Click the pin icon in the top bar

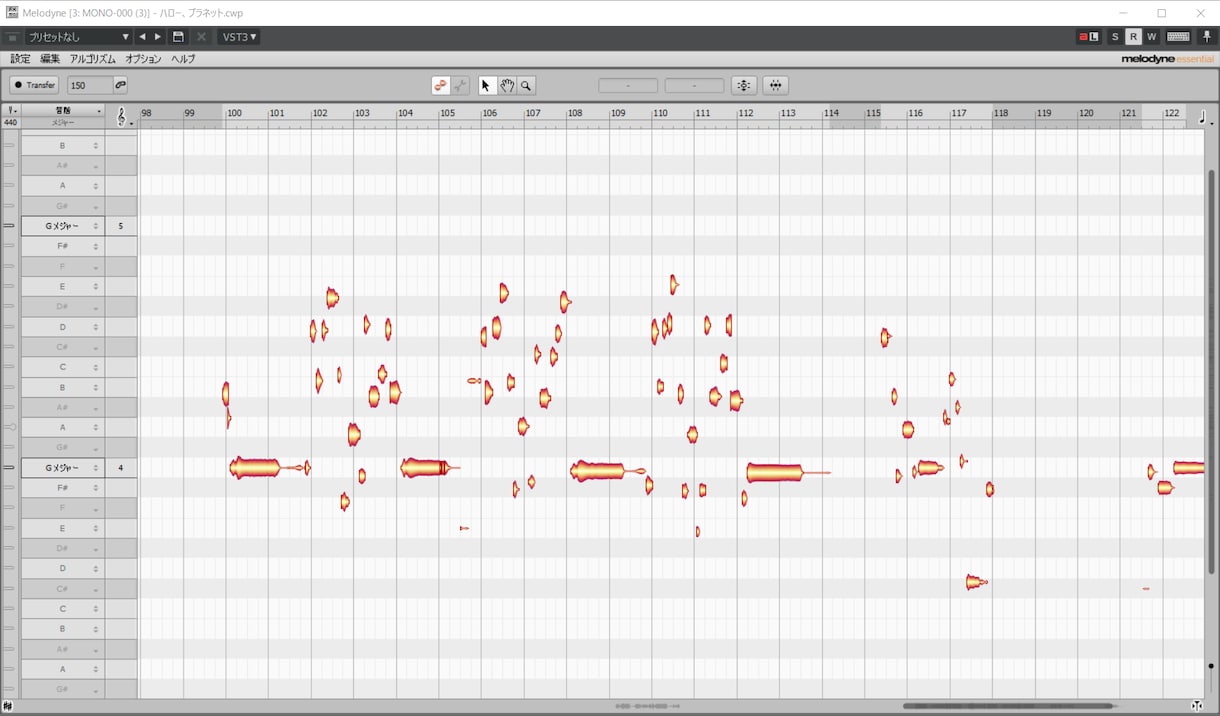pyautogui.click(x=1208, y=37)
